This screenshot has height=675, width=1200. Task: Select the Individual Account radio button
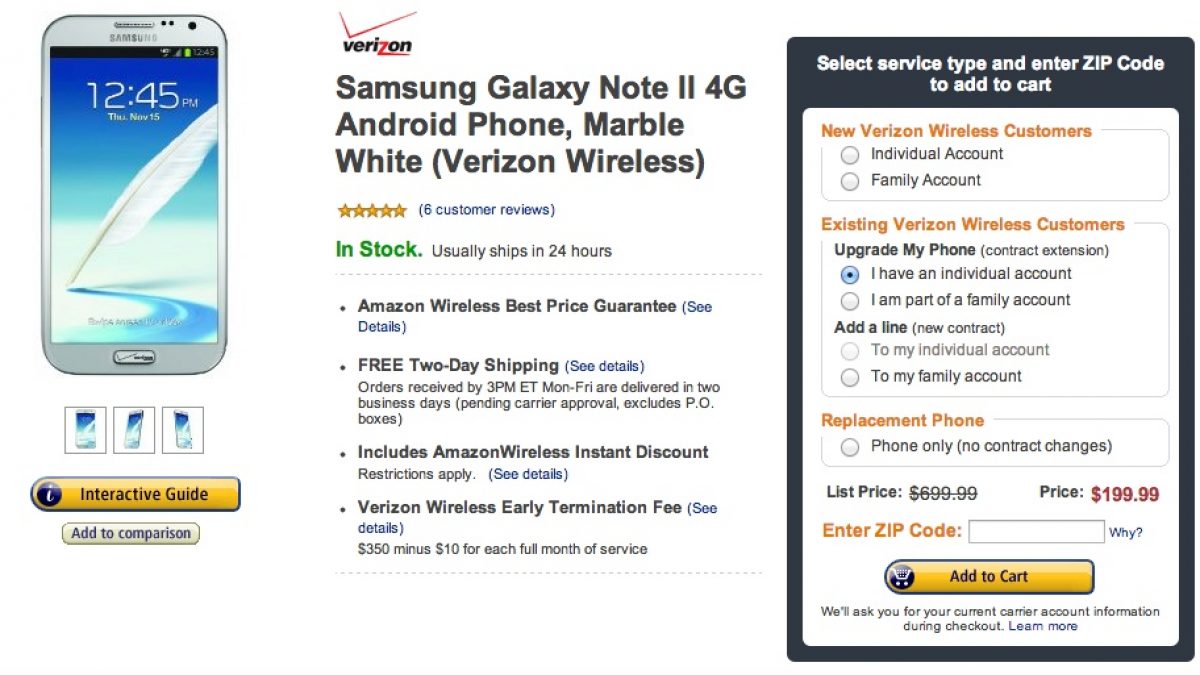pos(850,155)
